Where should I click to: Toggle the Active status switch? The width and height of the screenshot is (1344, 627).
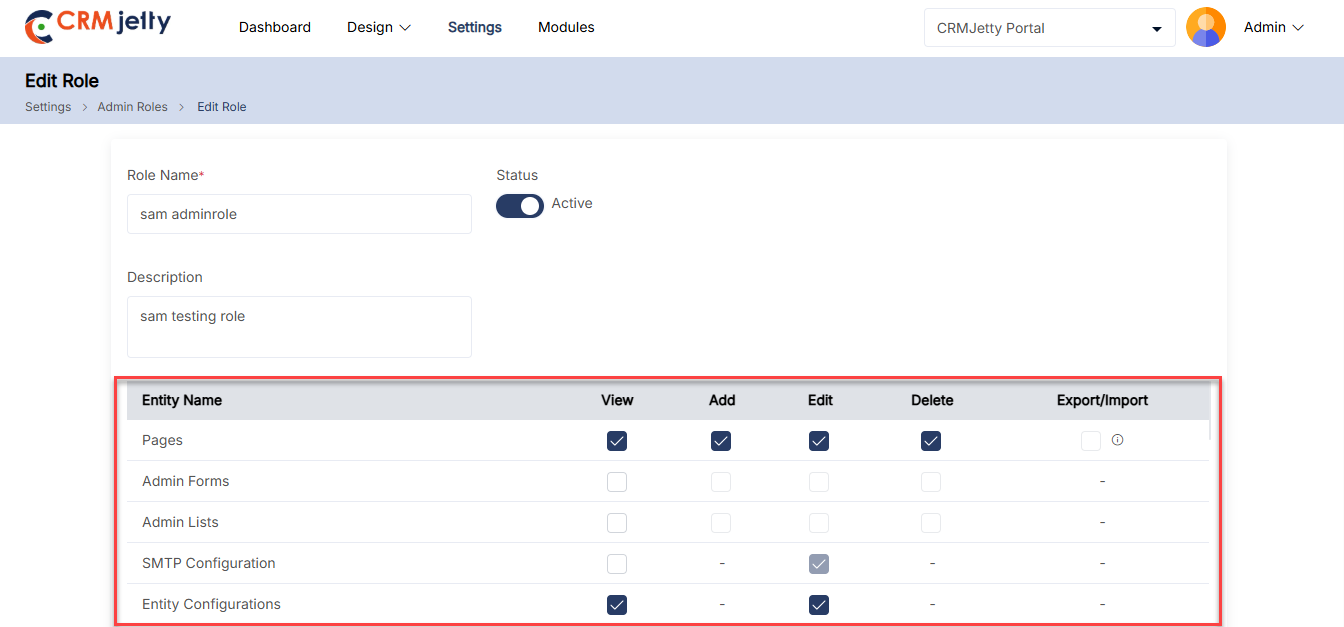pos(520,205)
